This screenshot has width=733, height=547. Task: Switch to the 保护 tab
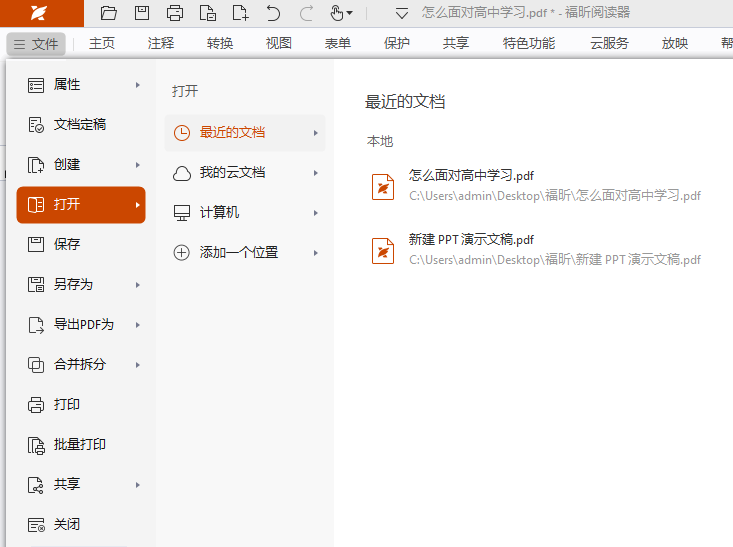[396, 43]
